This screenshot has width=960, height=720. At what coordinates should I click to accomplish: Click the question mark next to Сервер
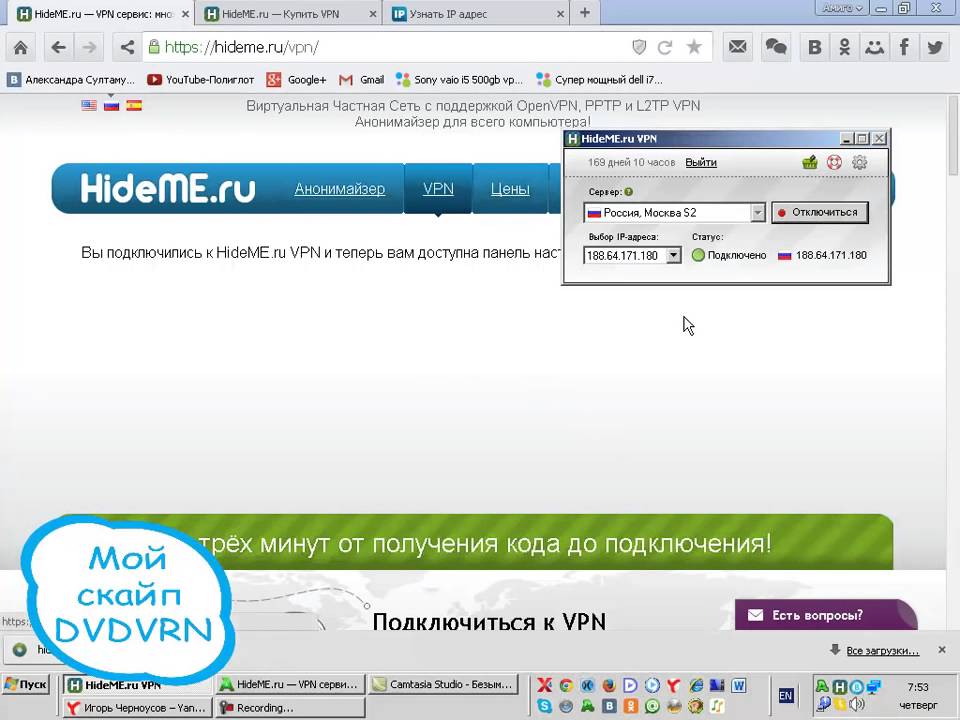(x=628, y=192)
